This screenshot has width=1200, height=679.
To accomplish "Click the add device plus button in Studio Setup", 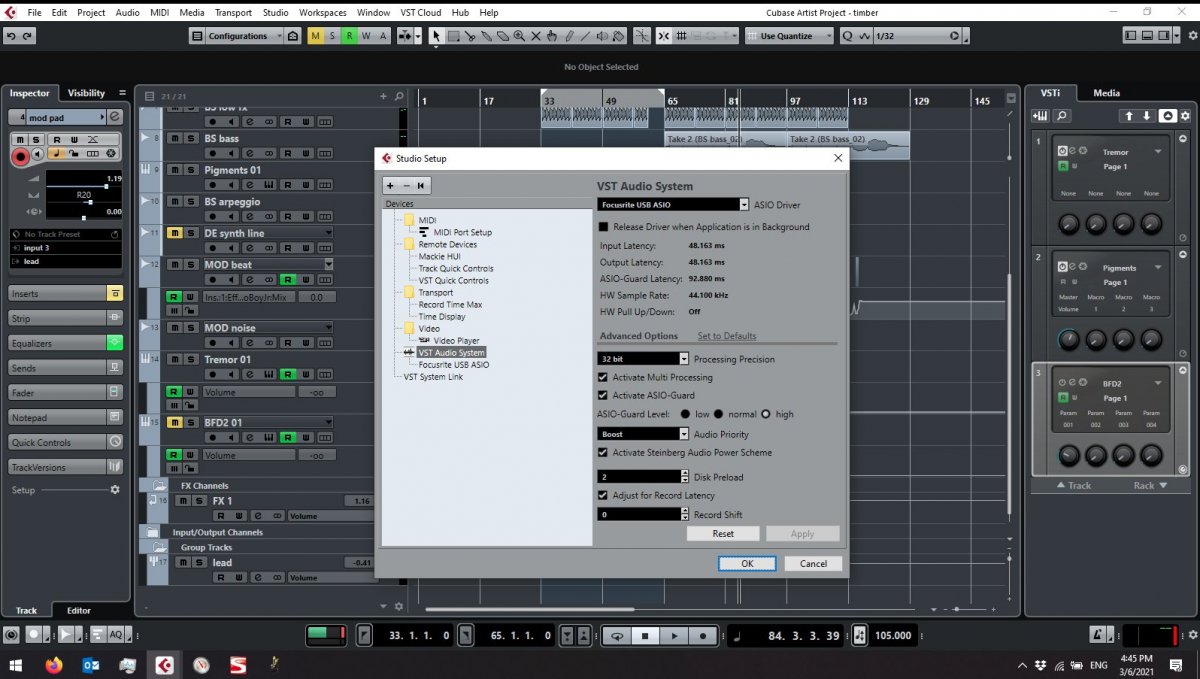I will click(x=391, y=186).
